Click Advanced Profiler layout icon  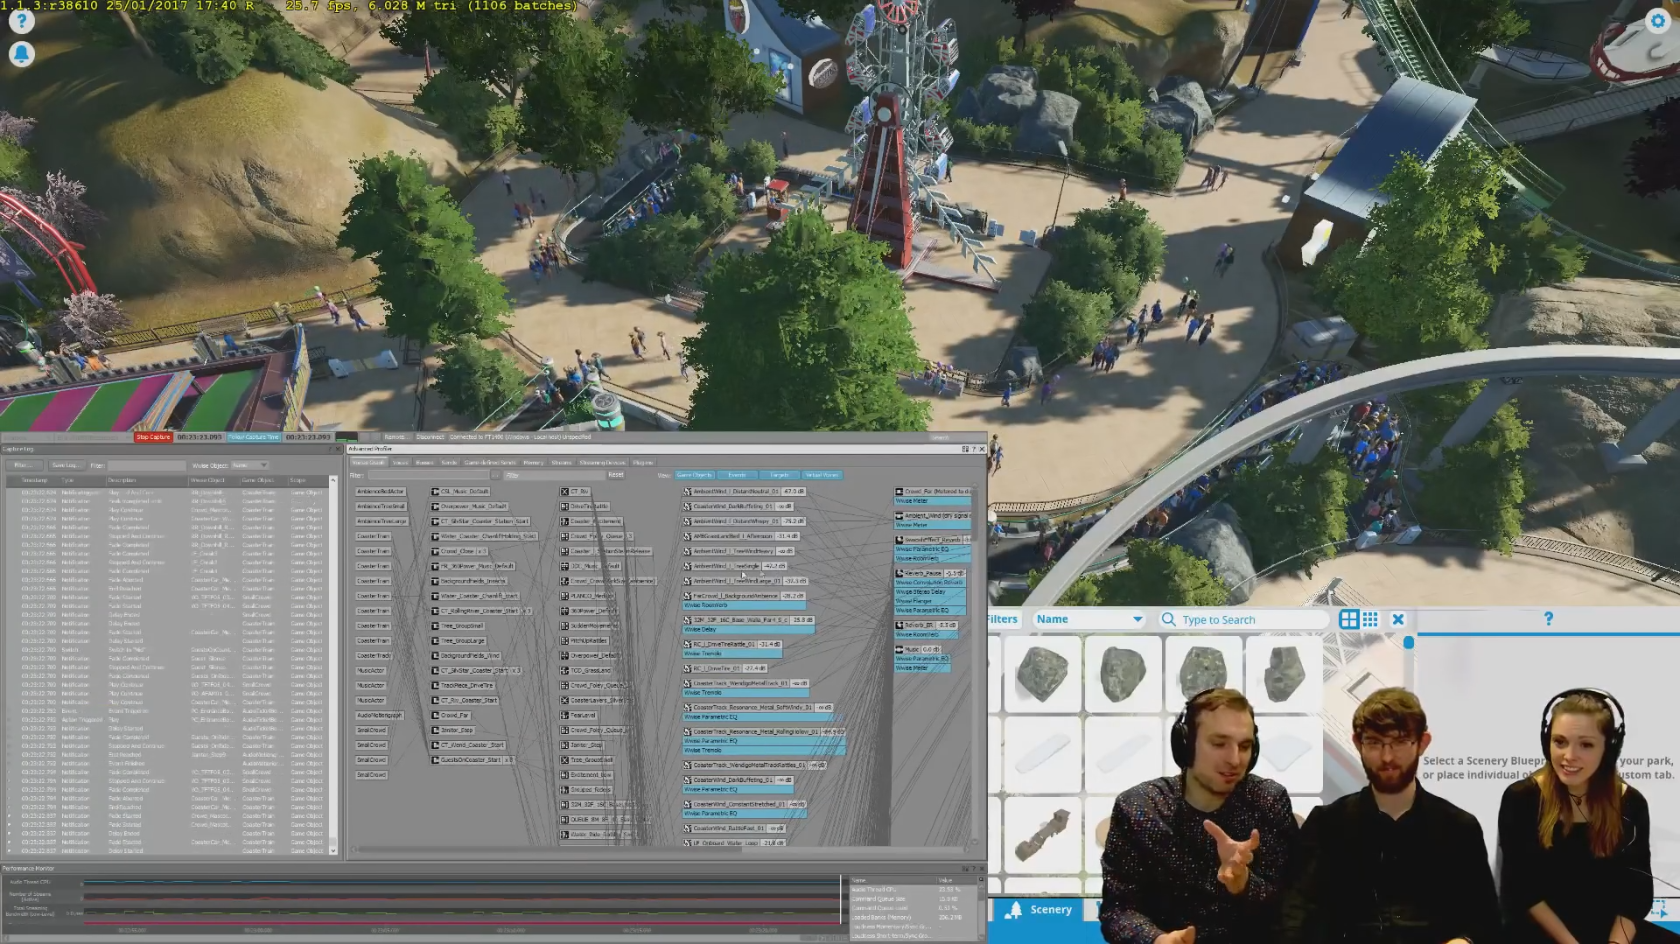click(x=965, y=449)
